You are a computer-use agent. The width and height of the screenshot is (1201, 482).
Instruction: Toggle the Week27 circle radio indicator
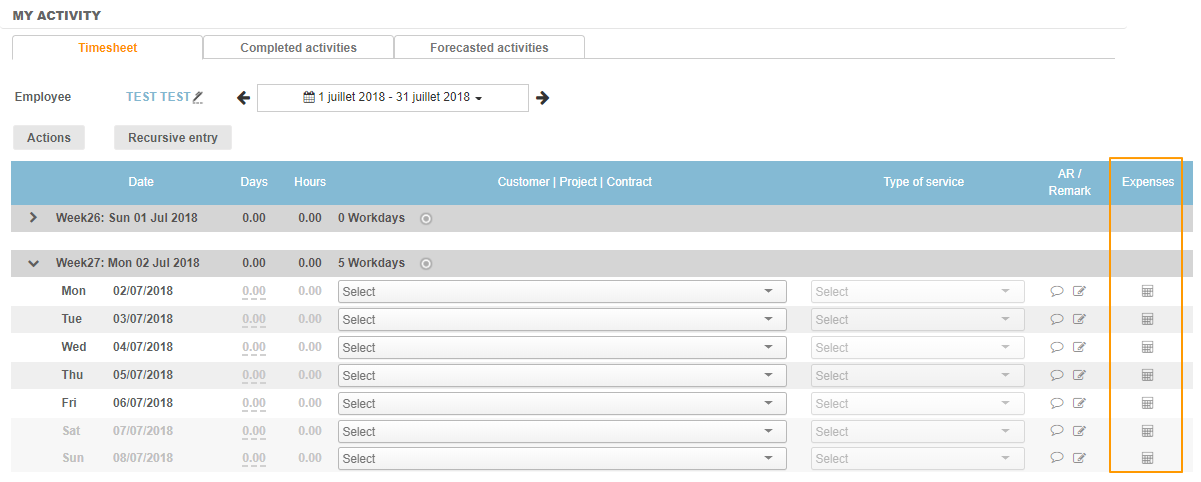click(x=426, y=264)
